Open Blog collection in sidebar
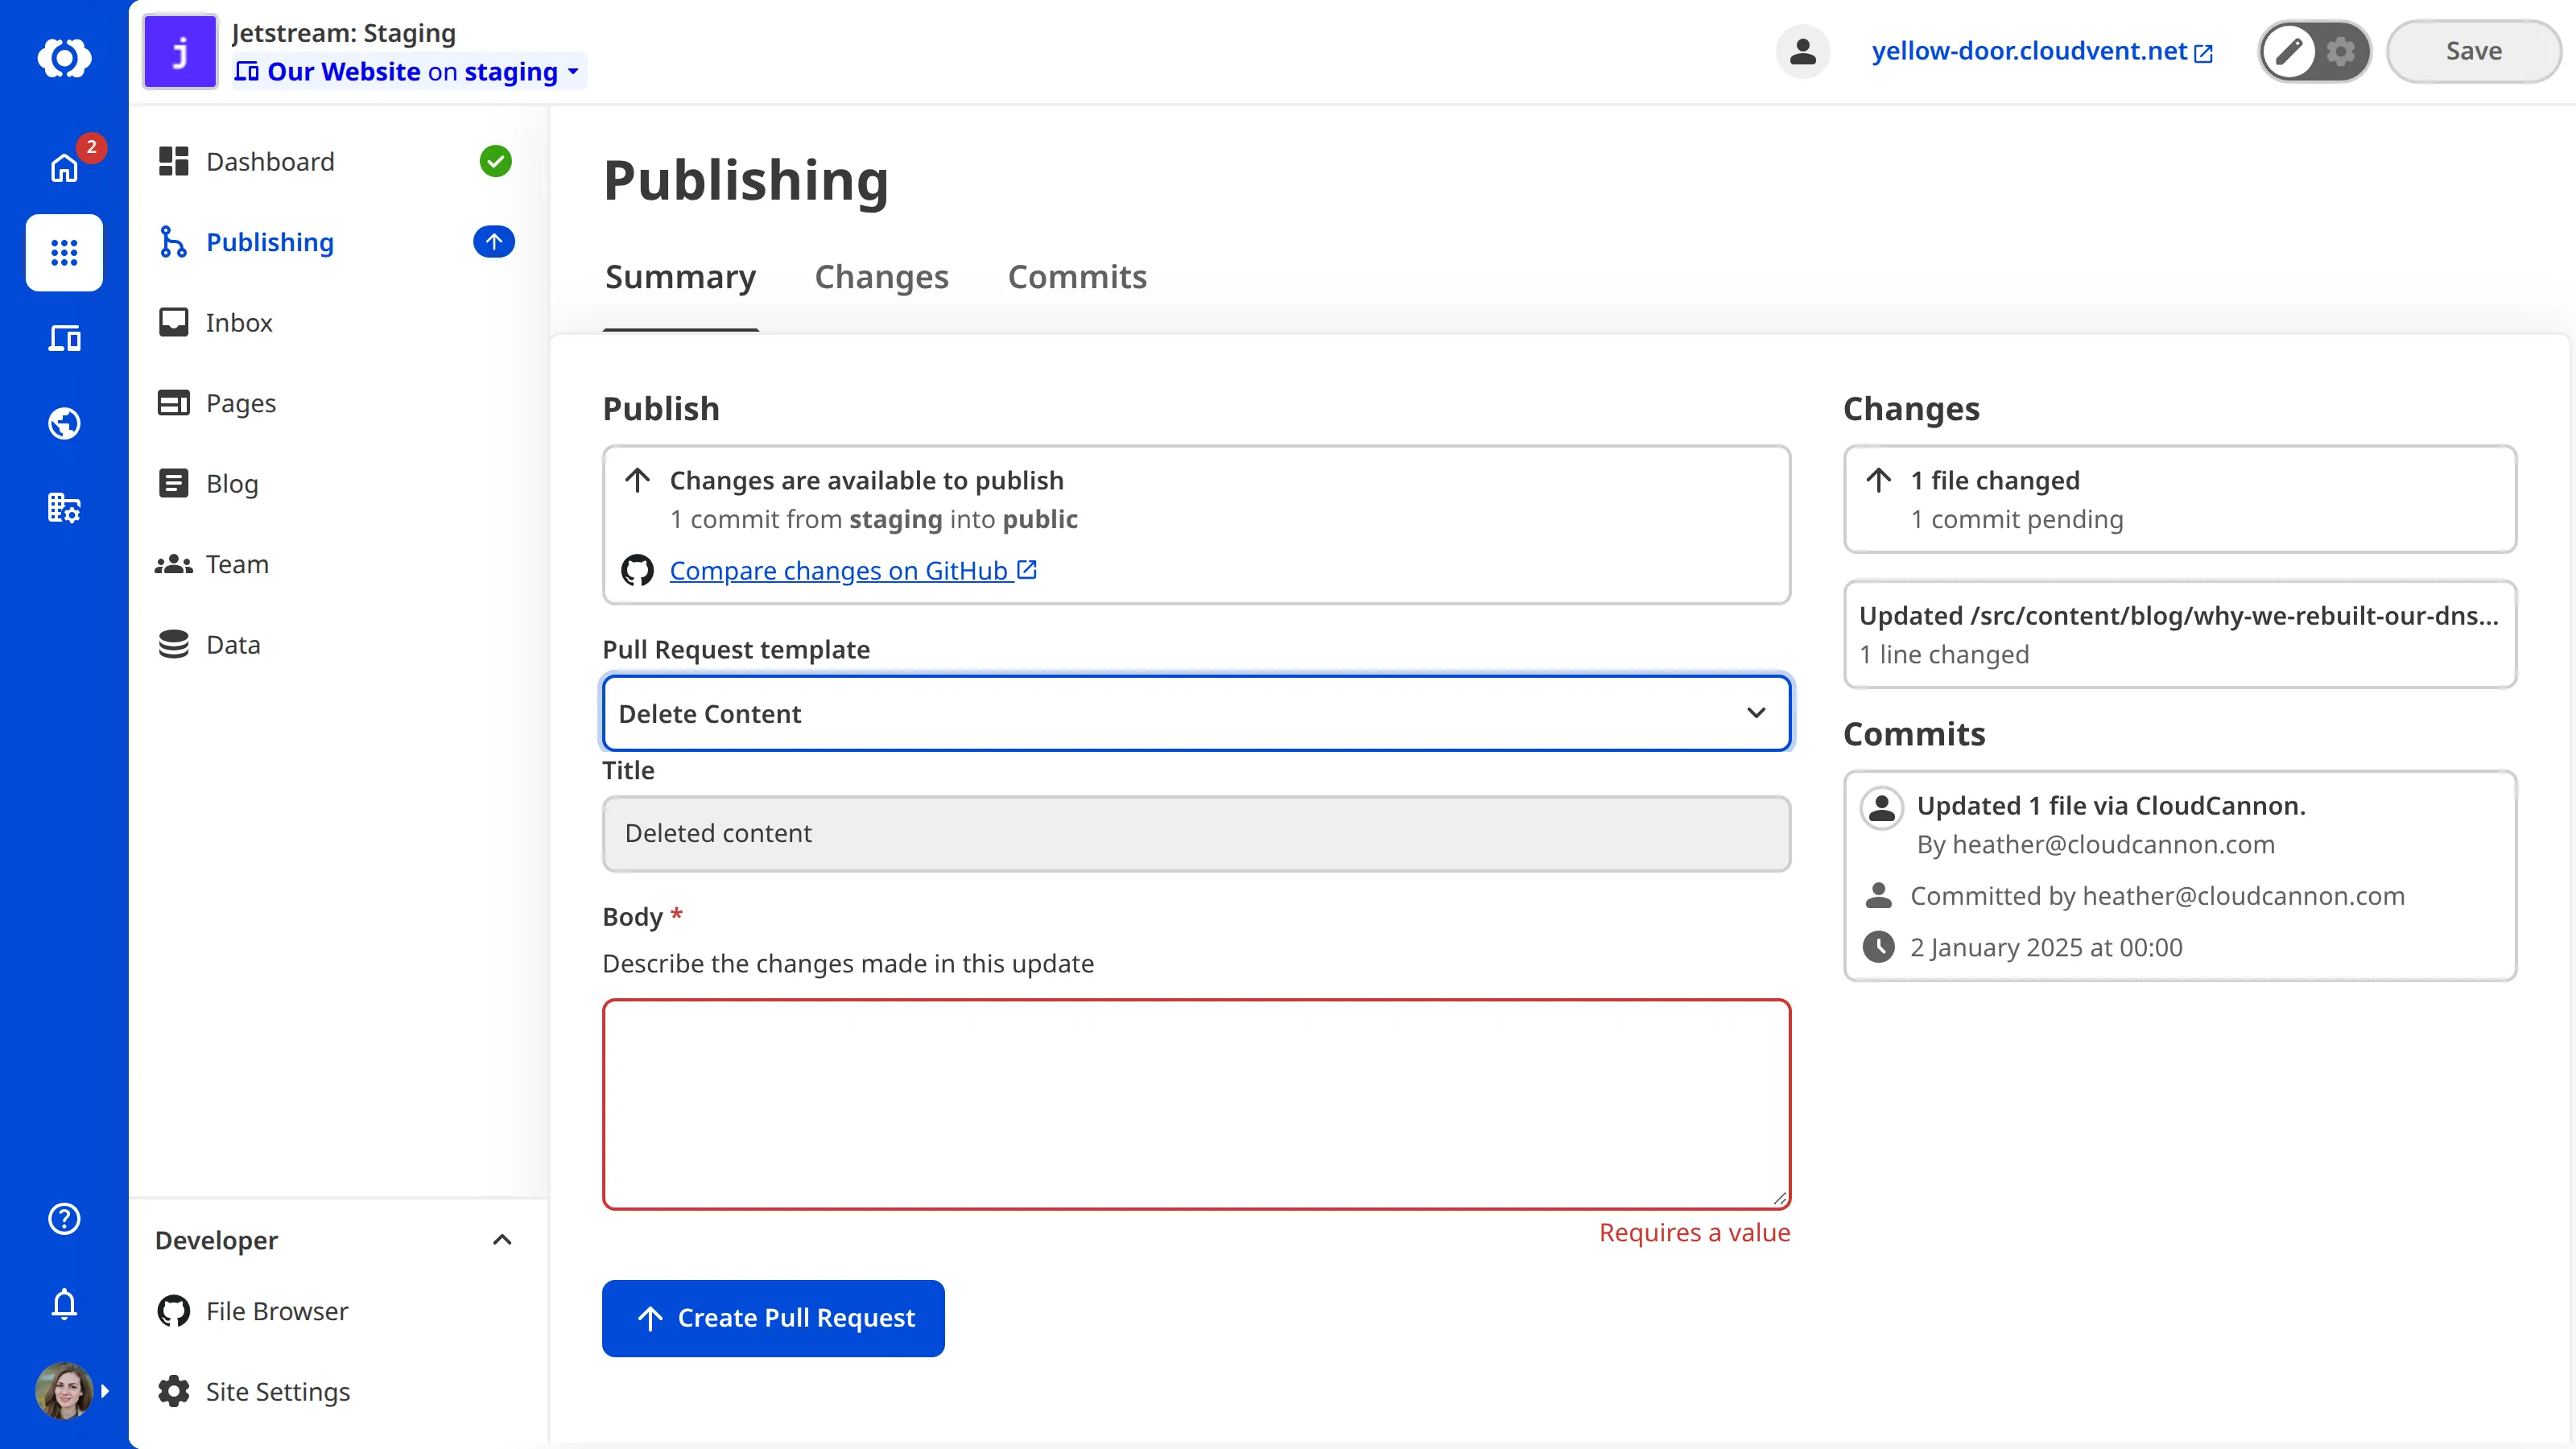 coord(232,483)
